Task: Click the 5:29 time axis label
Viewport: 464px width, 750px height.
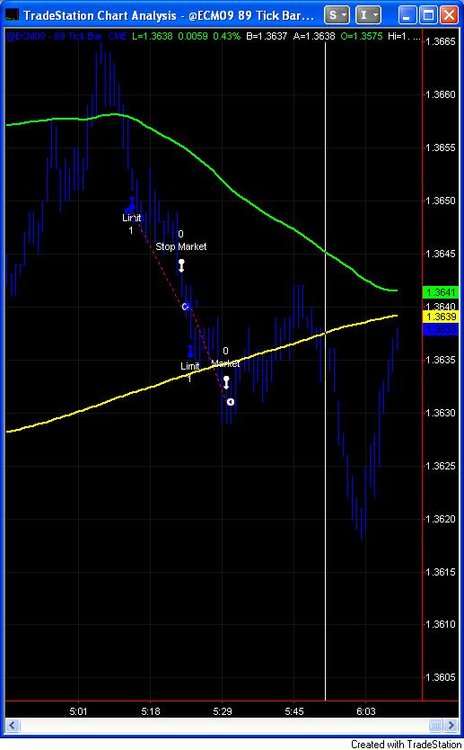Action: [222, 711]
